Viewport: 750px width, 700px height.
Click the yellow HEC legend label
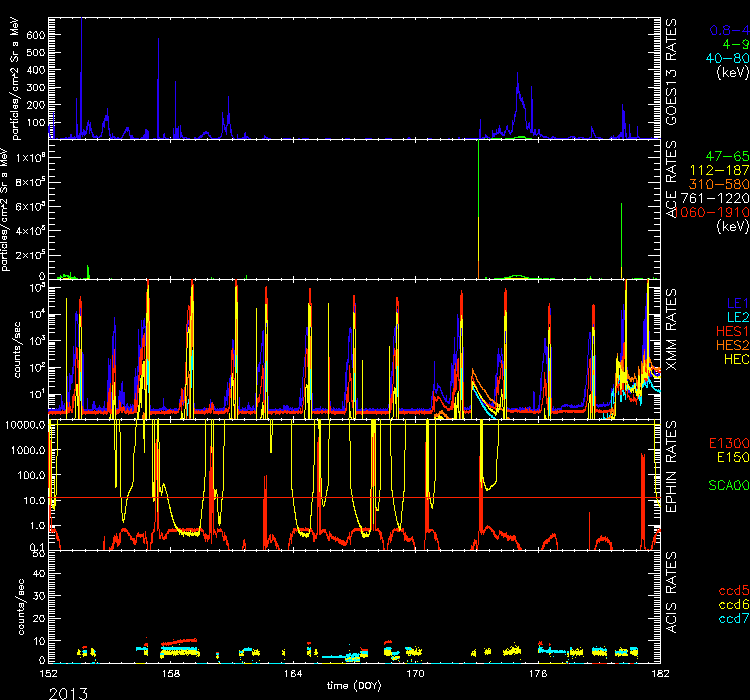pos(733,357)
